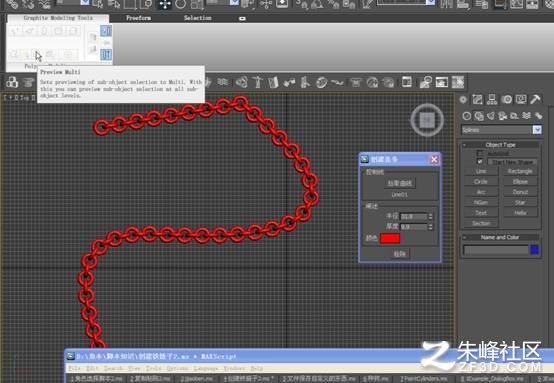Viewport: 554px width, 383px height.
Task: Select the Systems category icon
Action: tap(538, 116)
